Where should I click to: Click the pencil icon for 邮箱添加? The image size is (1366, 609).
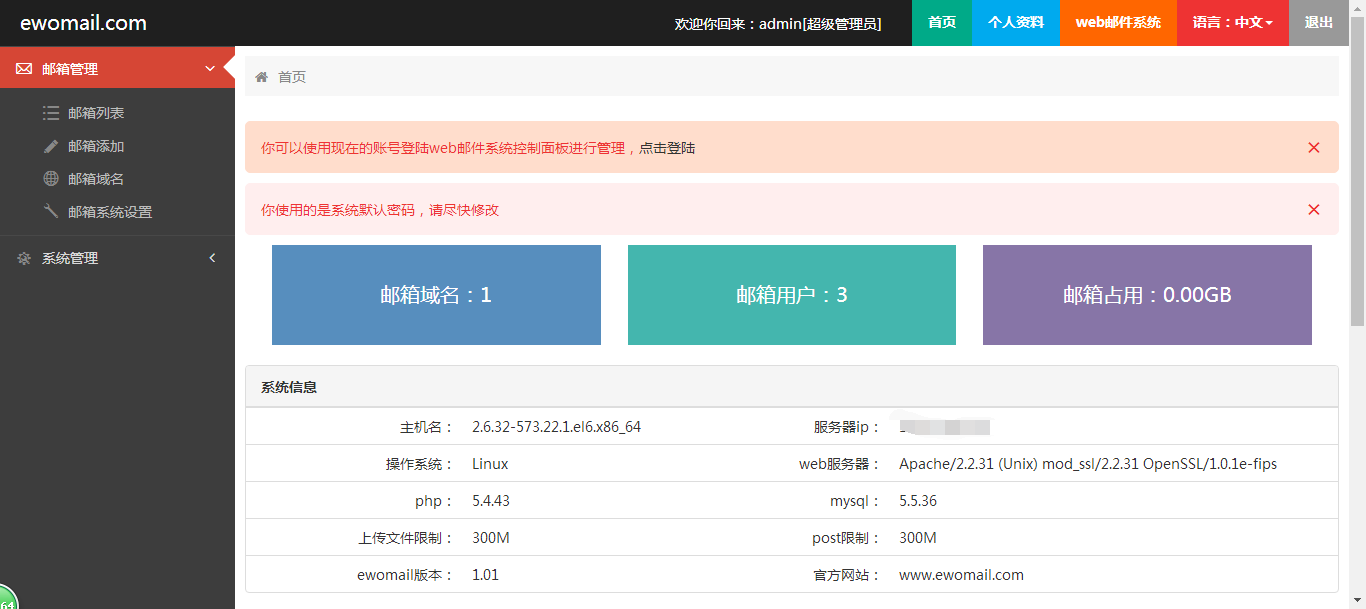tap(51, 145)
